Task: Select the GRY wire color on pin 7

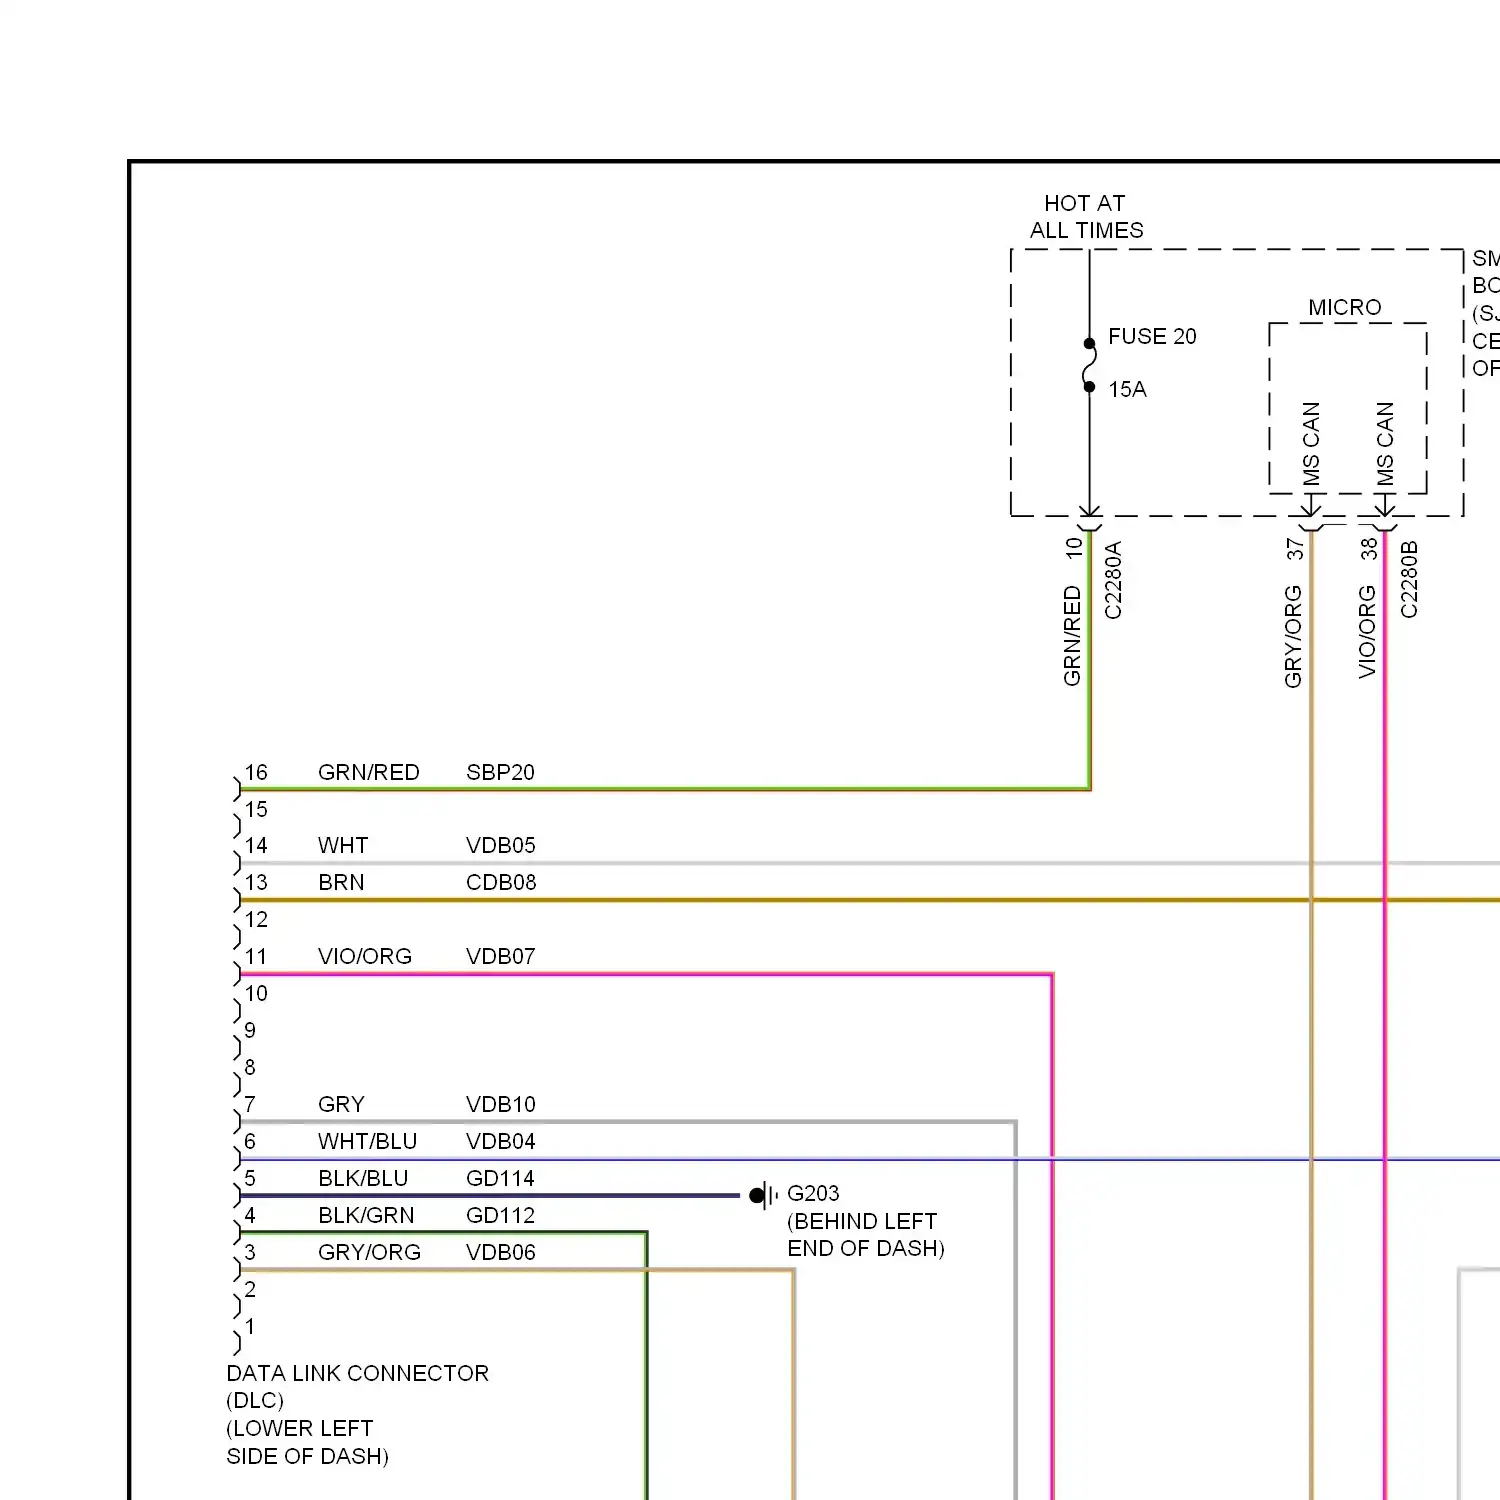Action: coord(341,1104)
